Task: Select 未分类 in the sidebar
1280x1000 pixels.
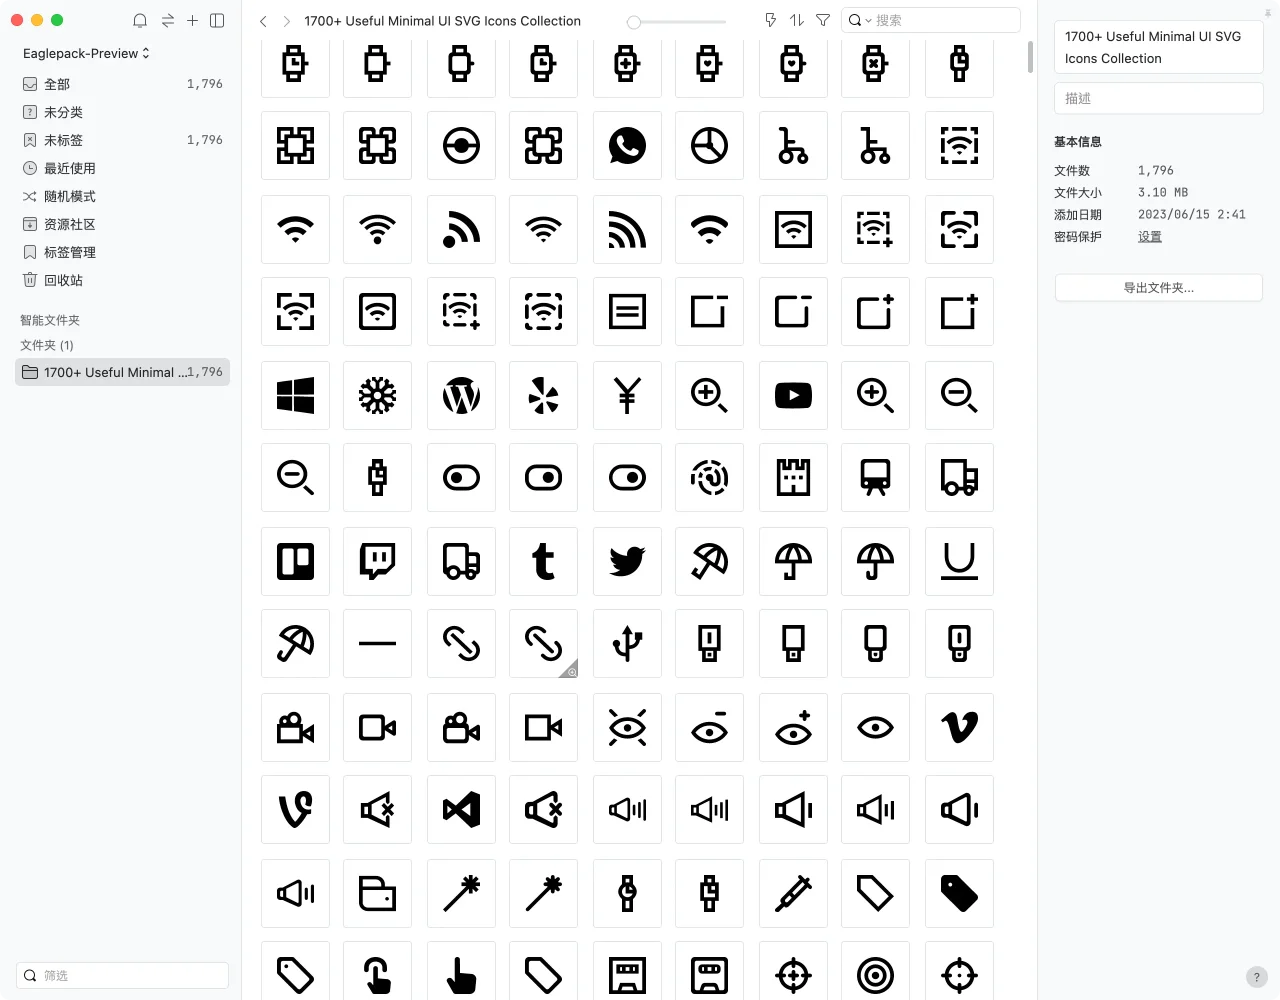Action: 123,112
